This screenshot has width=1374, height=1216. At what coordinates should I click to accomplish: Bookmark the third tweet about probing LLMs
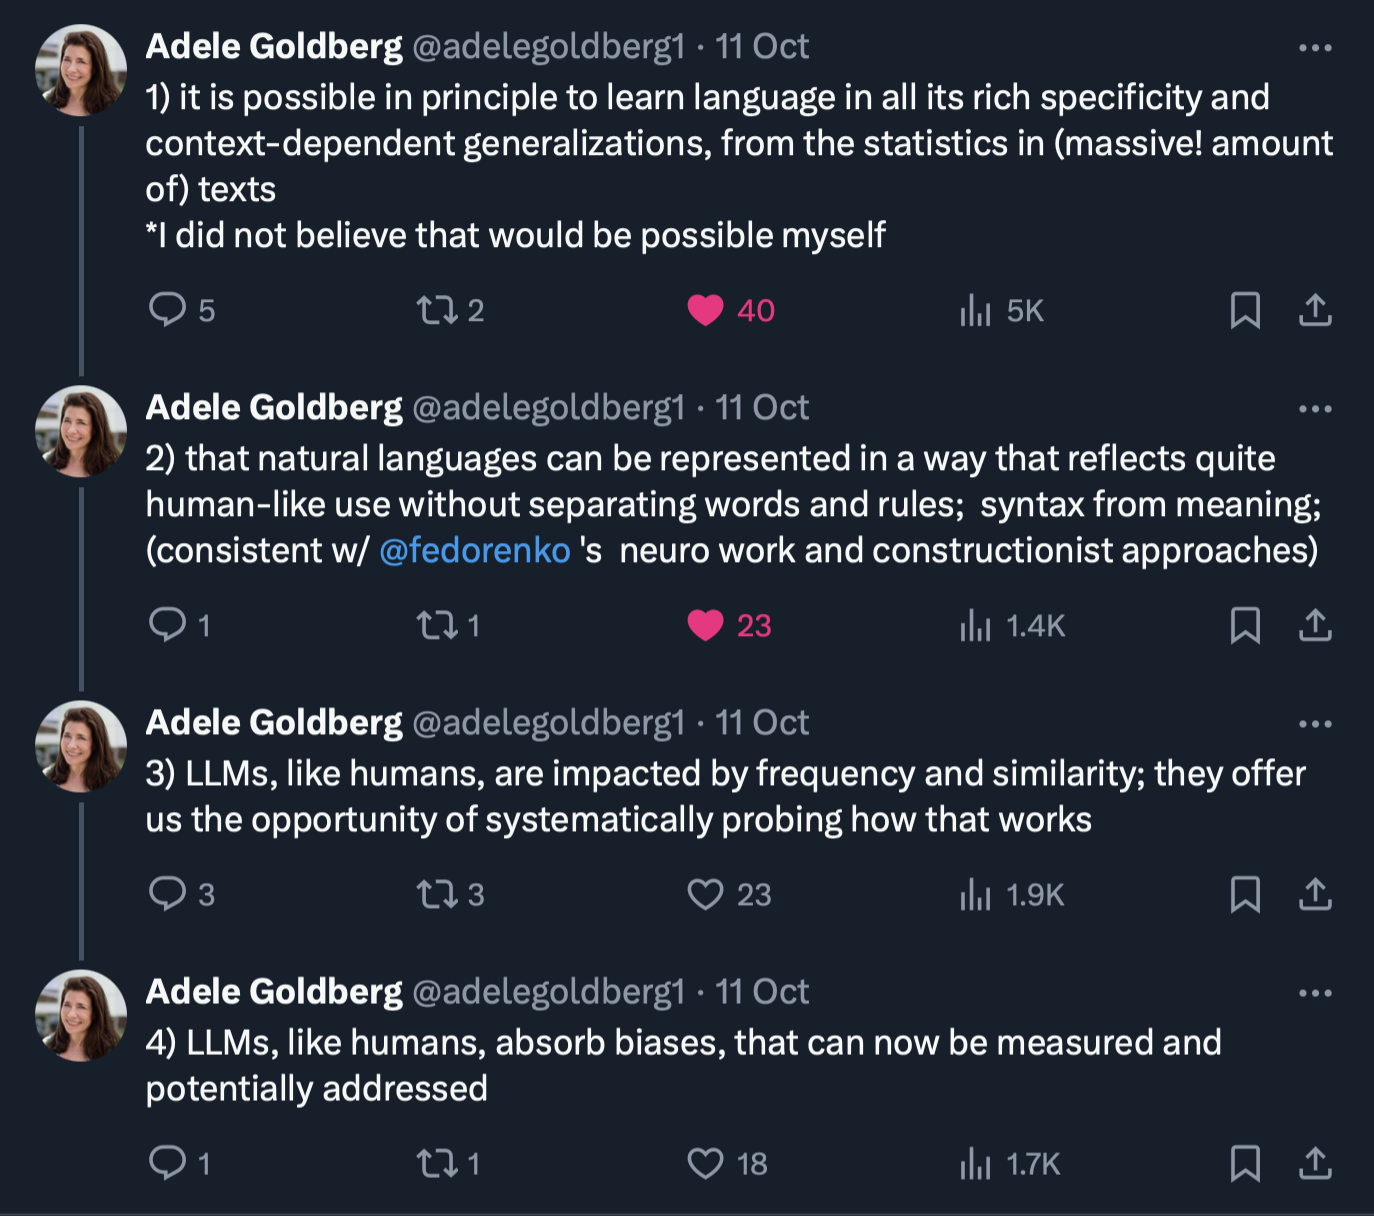(1244, 894)
